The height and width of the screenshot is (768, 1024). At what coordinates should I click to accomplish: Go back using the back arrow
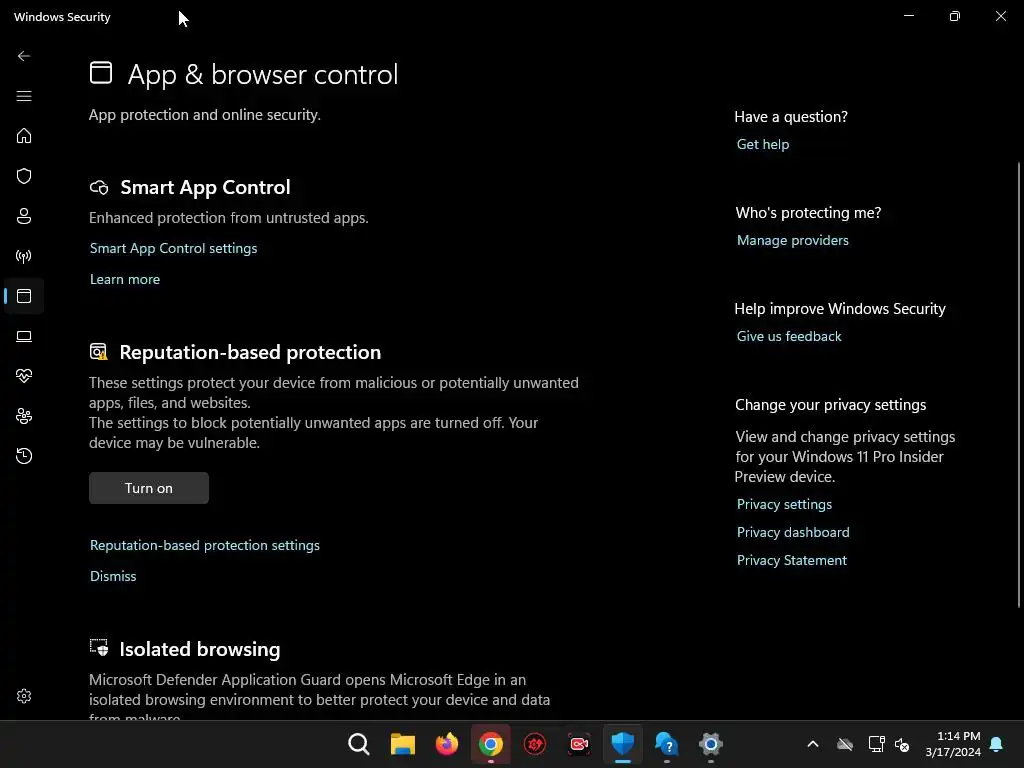coord(24,56)
